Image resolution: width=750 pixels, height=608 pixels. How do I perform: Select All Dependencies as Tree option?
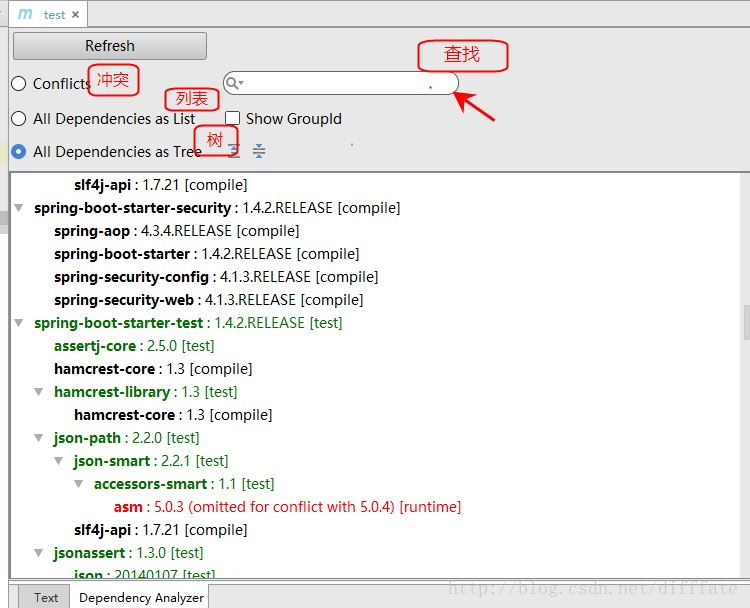[x=19, y=152]
